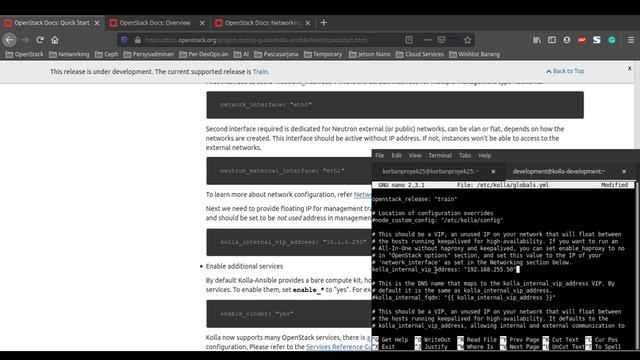Open page actions three-dot menu

[427, 40]
